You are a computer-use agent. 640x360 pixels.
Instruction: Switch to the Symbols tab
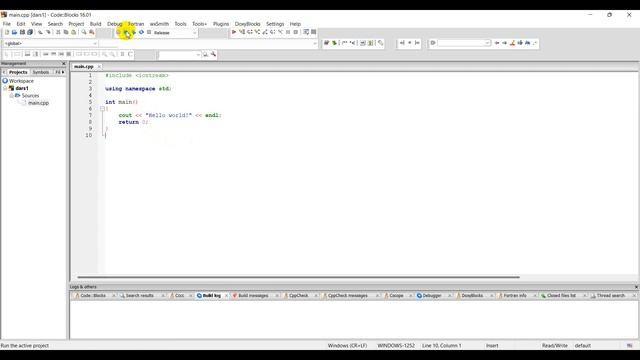pos(40,72)
